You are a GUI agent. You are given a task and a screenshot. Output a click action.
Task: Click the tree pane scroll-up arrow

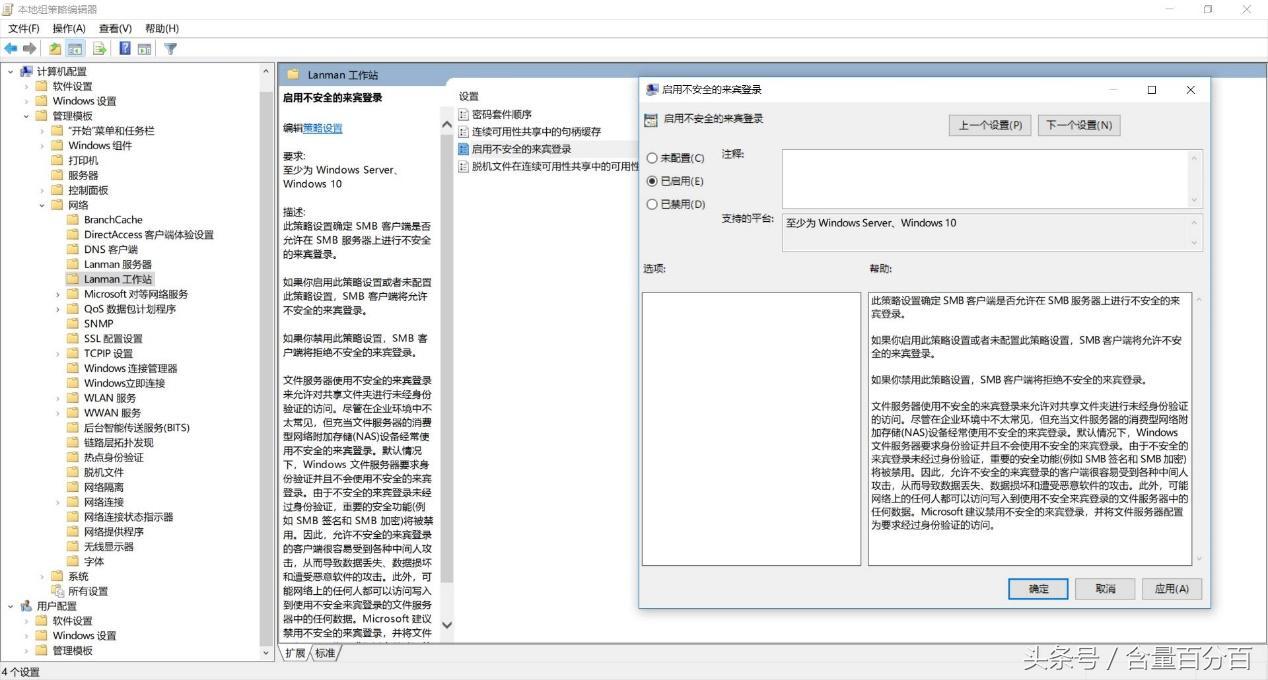click(x=266, y=71)
